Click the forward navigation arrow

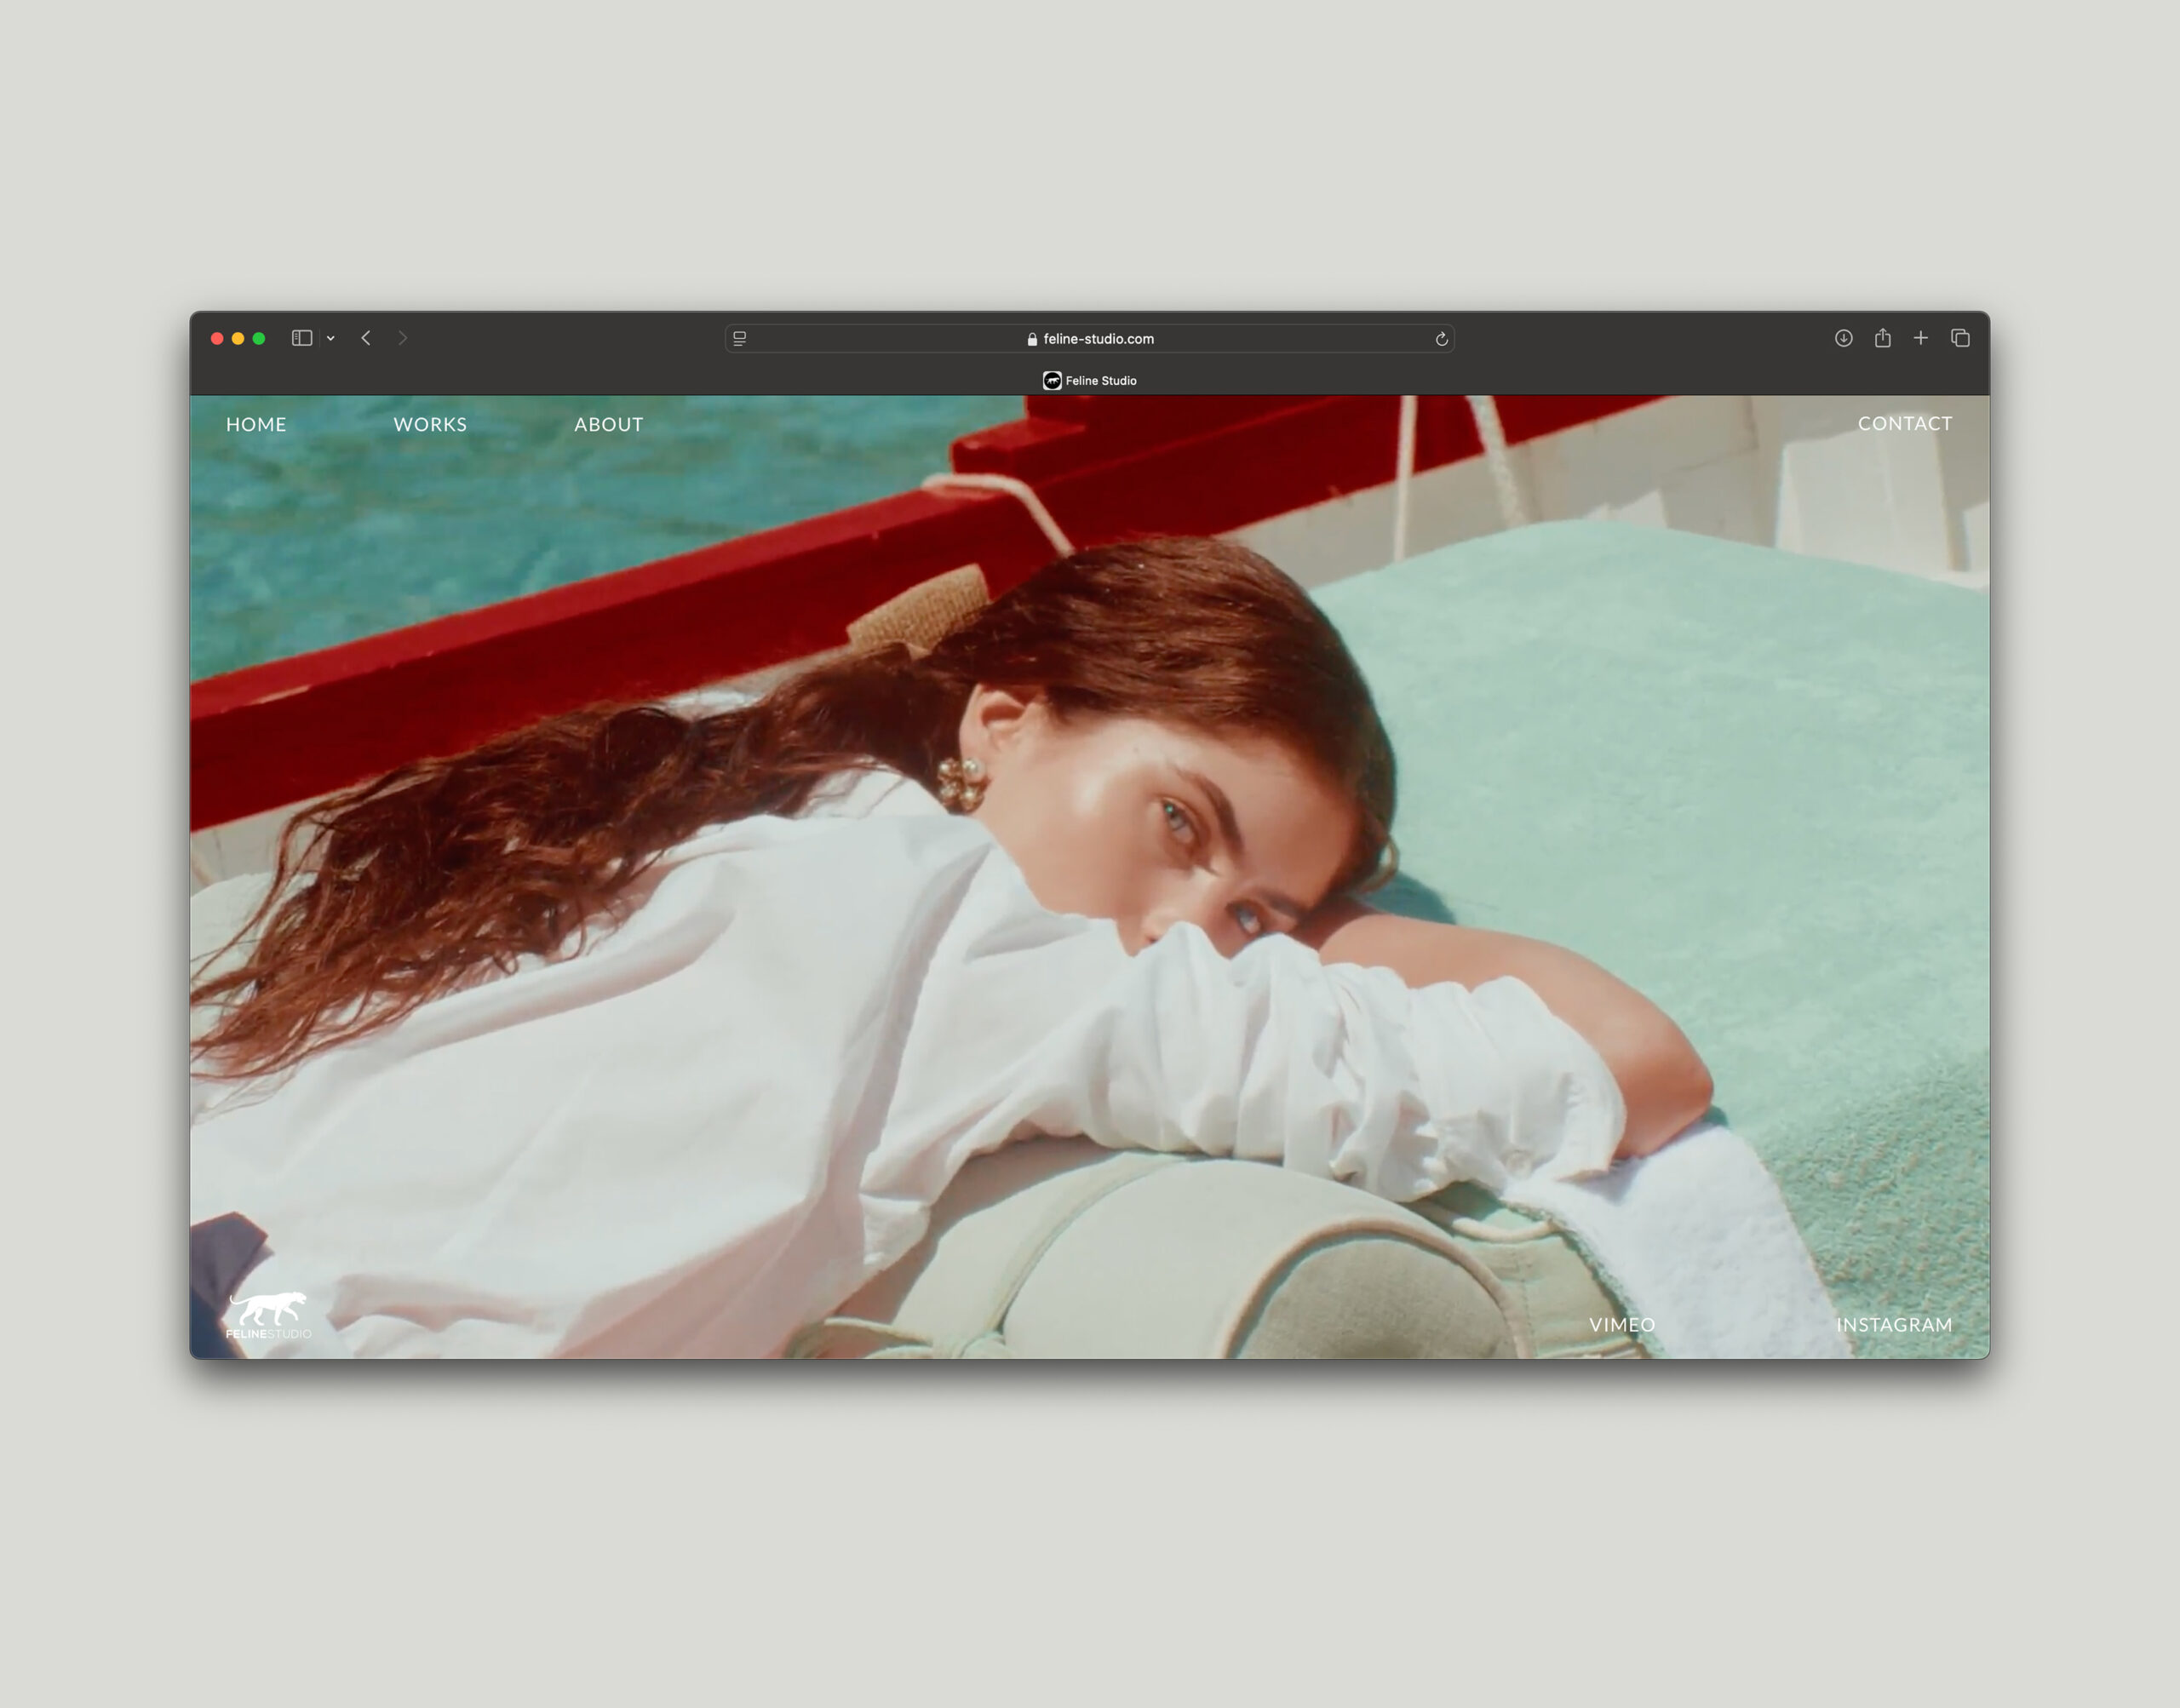point(402,338)
